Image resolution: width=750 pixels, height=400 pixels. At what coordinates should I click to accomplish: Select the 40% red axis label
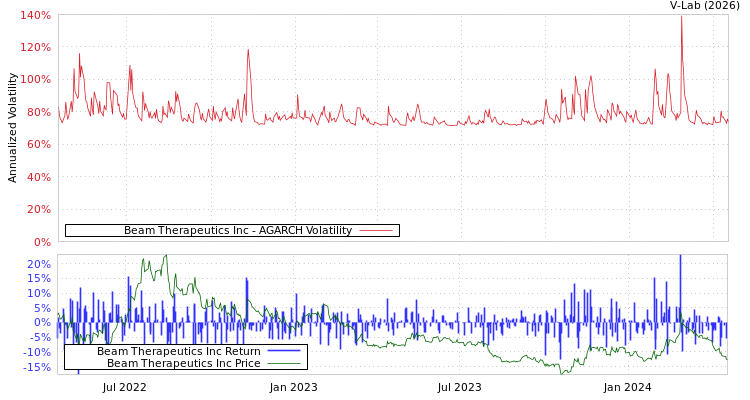(38, 177)
